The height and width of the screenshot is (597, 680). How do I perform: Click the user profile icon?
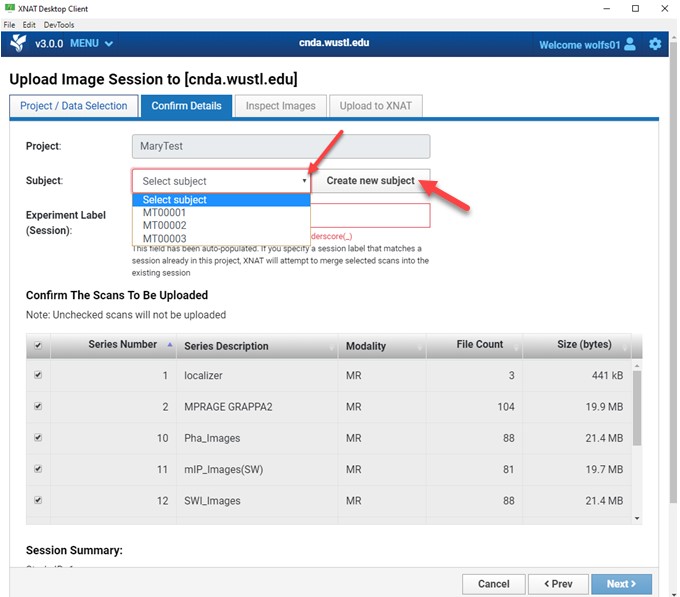click(629, 44)
